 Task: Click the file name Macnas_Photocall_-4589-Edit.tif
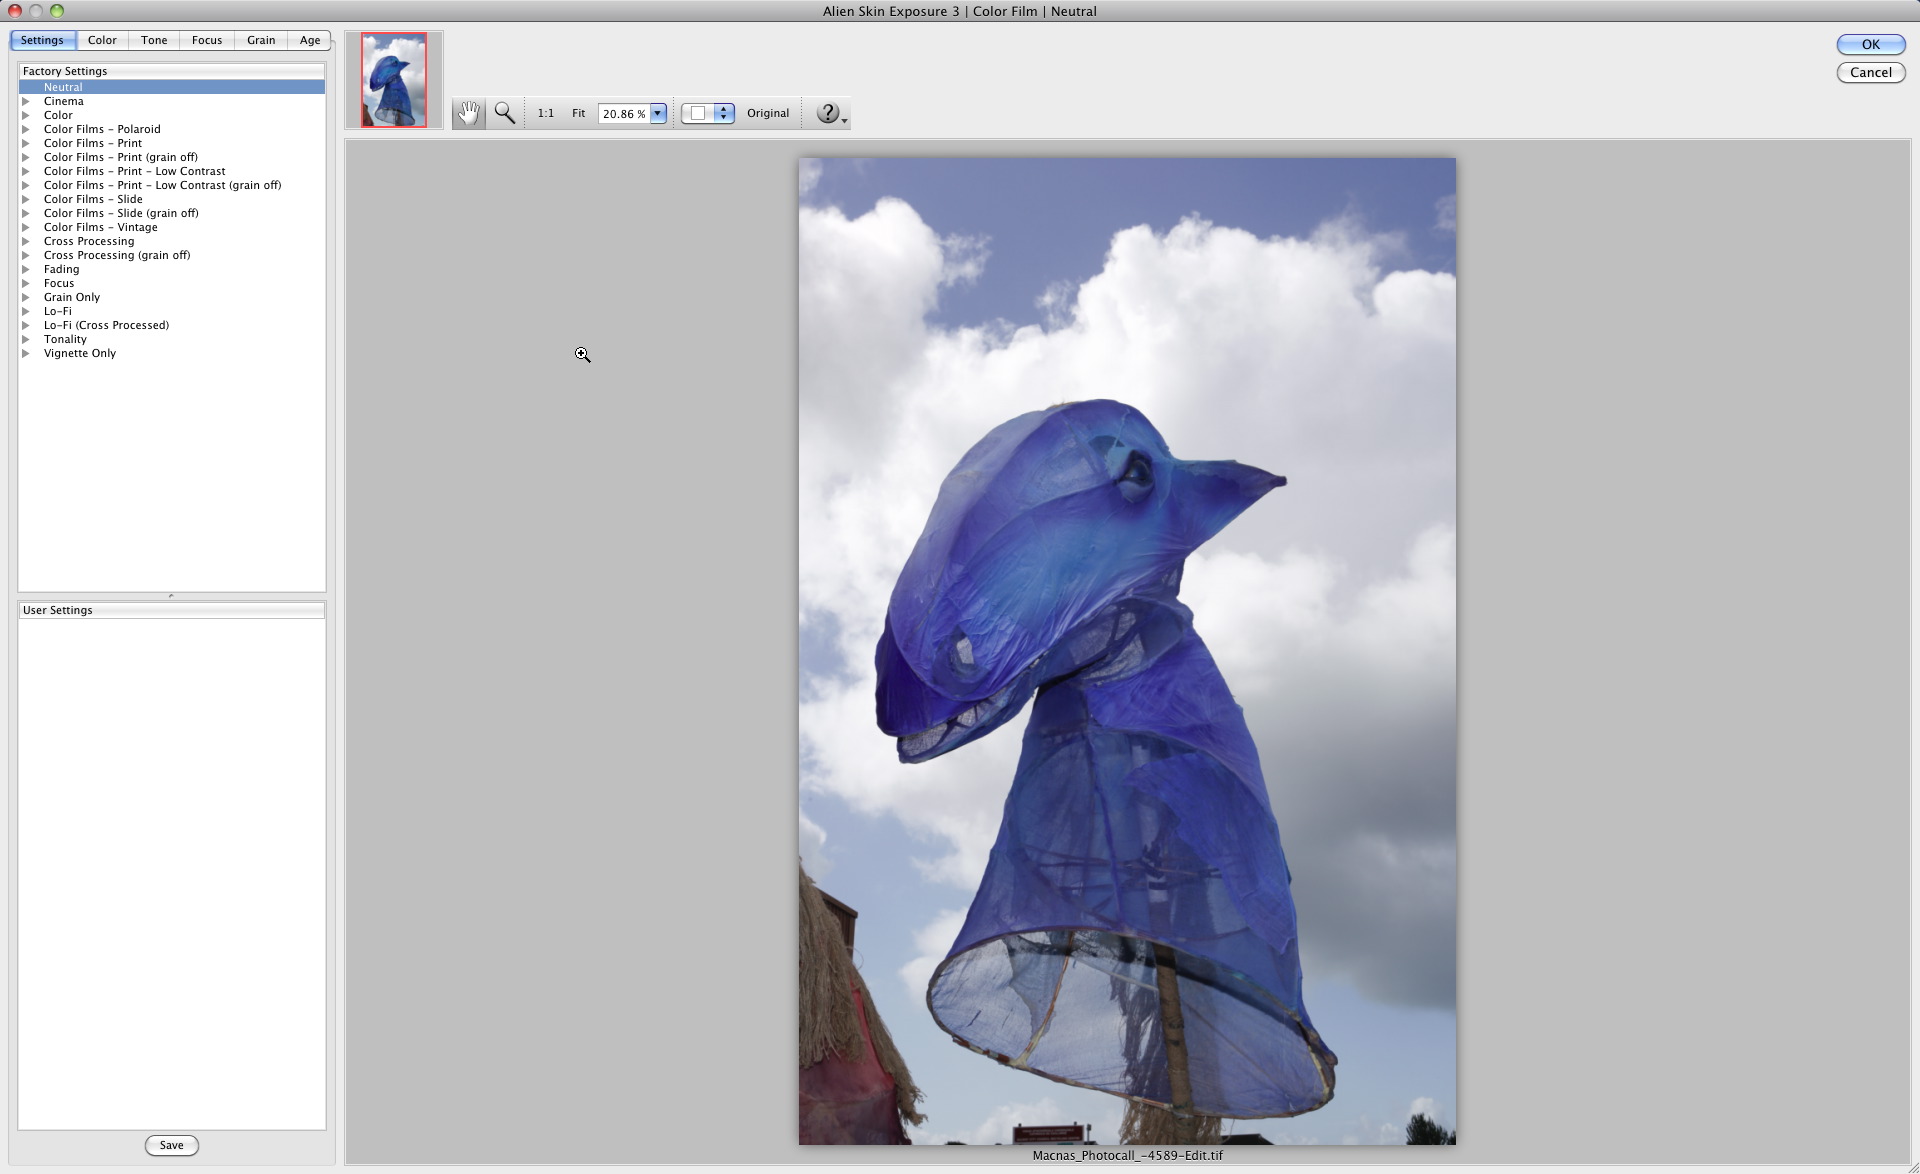coord(1127,1155)
